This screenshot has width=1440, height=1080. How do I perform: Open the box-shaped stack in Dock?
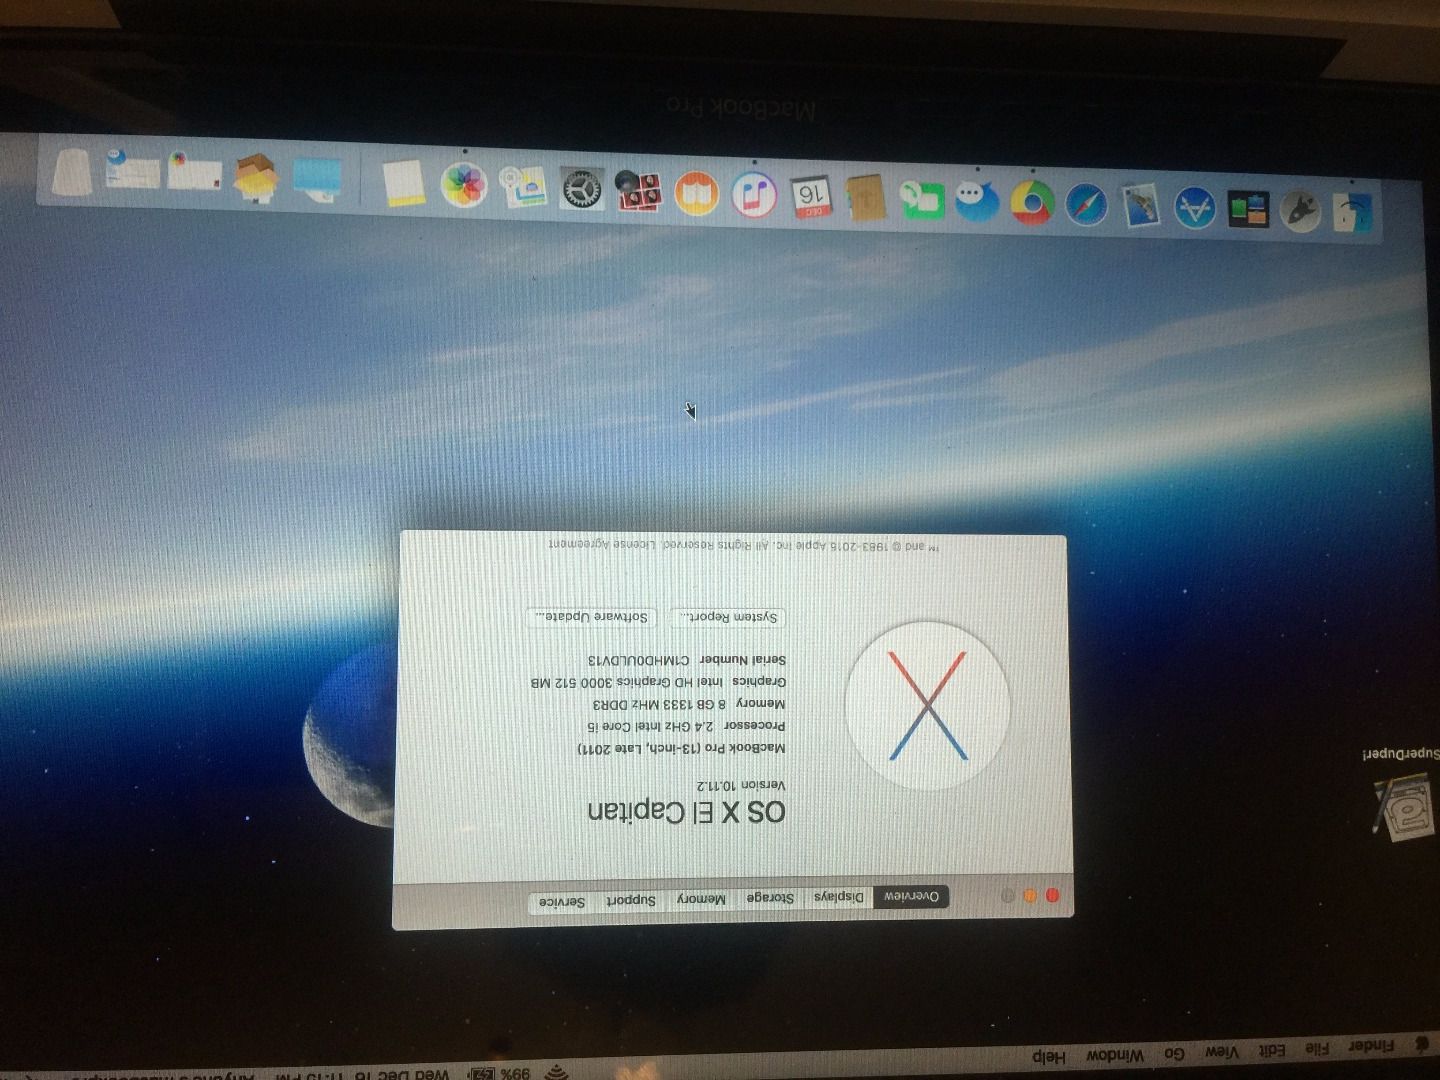256,178
